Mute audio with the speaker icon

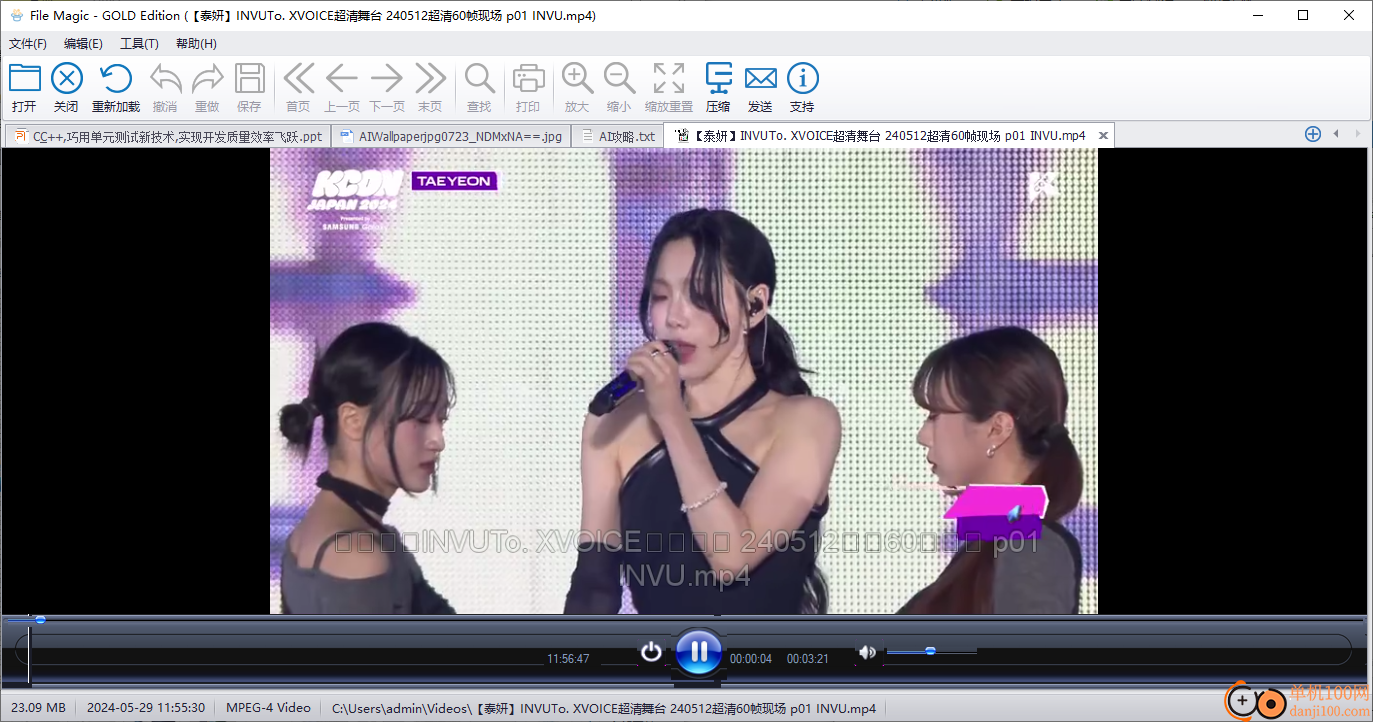867,652
